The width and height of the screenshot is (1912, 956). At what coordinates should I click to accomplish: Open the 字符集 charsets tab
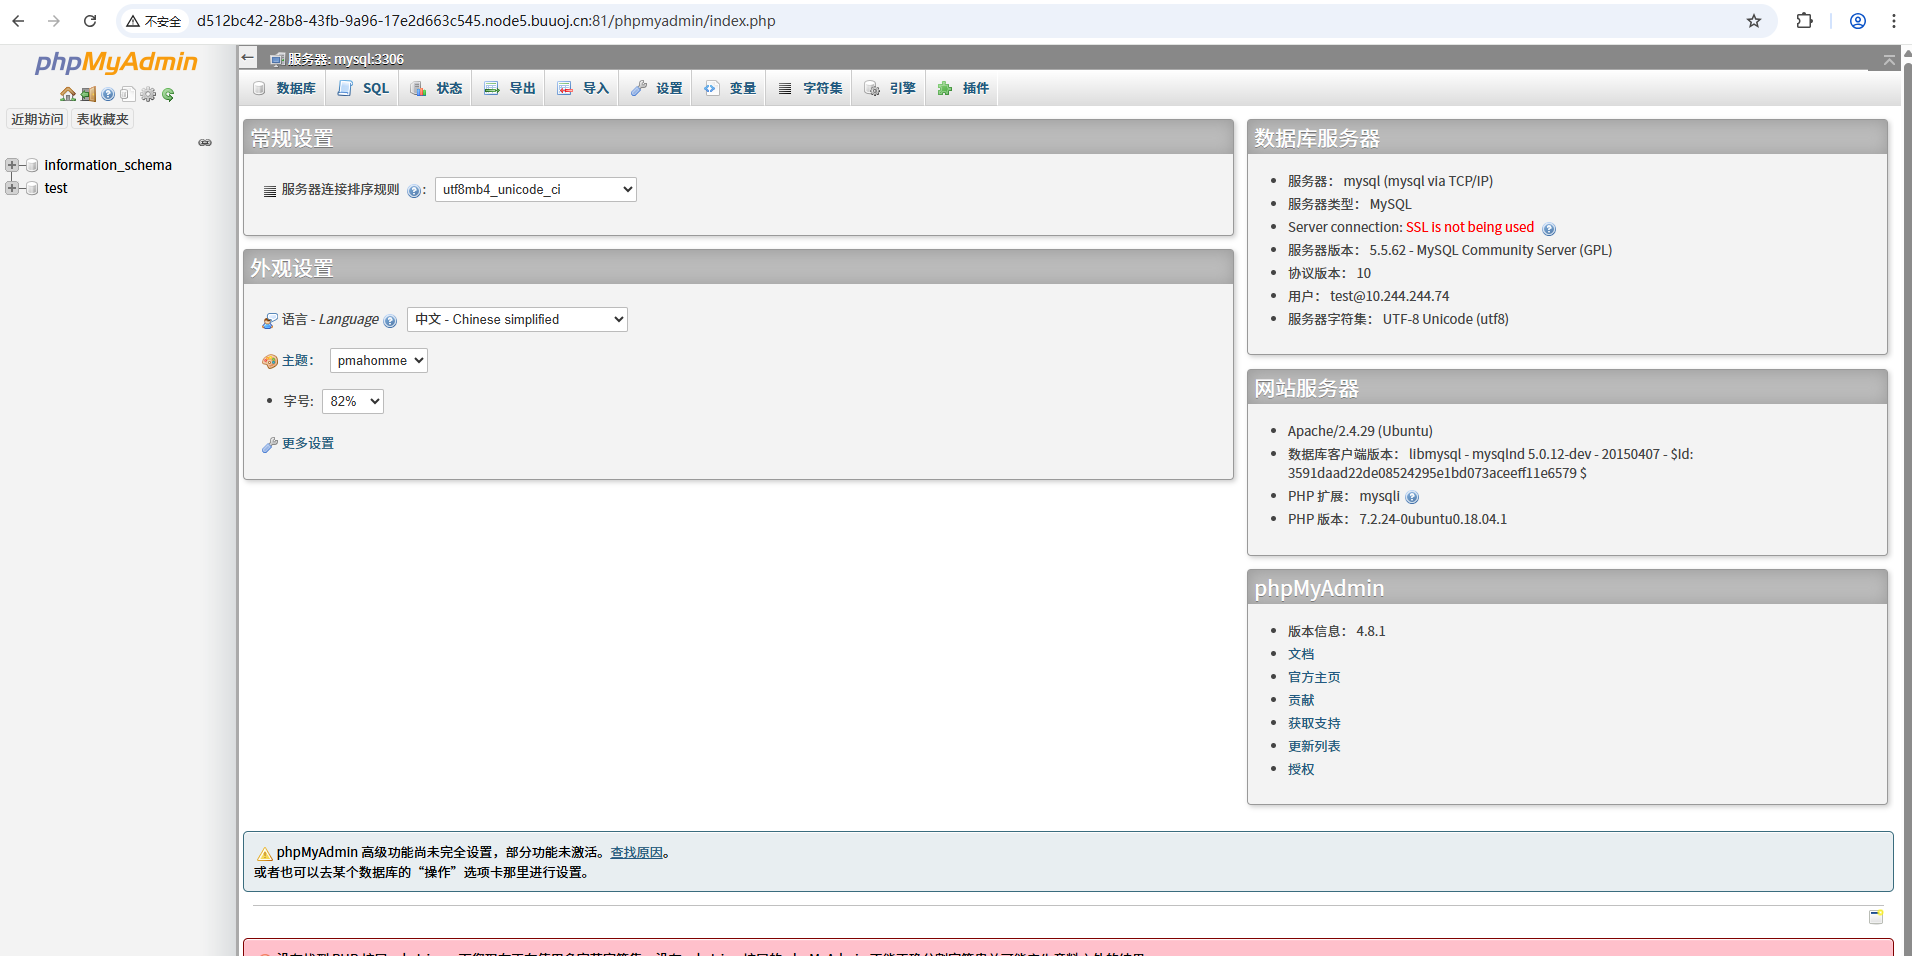coord(811,88)
